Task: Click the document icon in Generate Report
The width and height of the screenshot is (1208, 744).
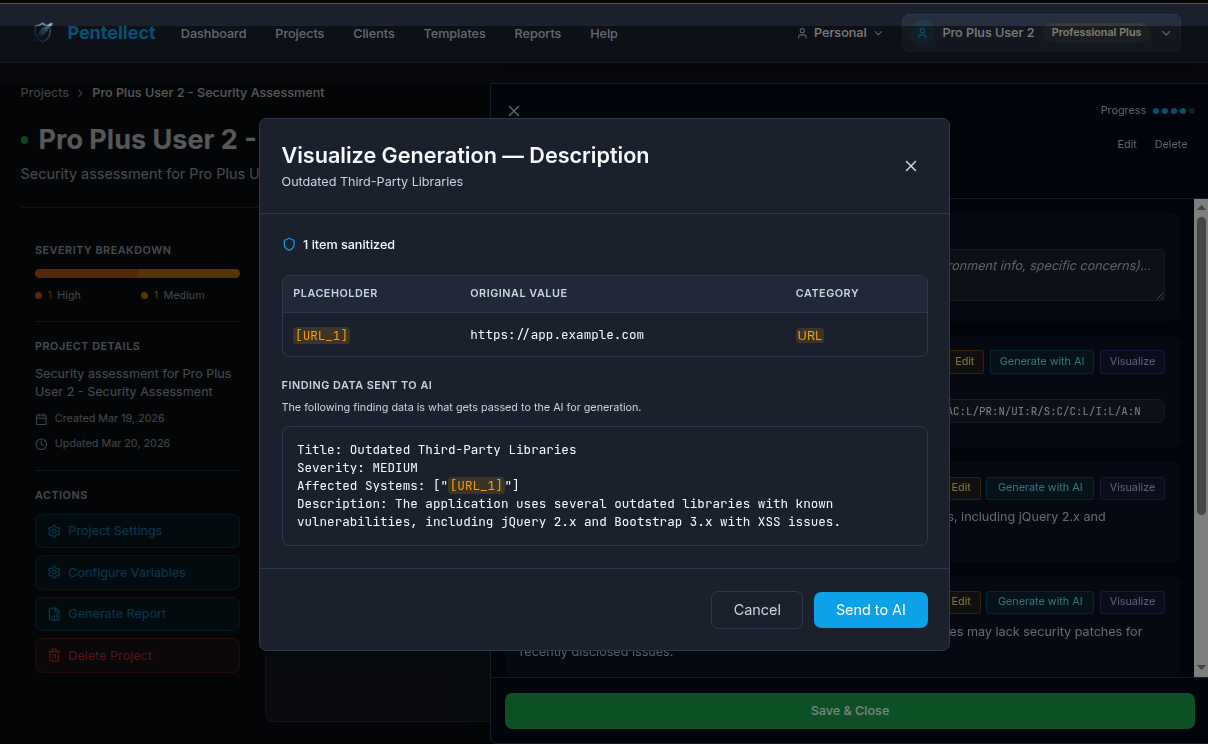Action: click(x=54, y=614)
